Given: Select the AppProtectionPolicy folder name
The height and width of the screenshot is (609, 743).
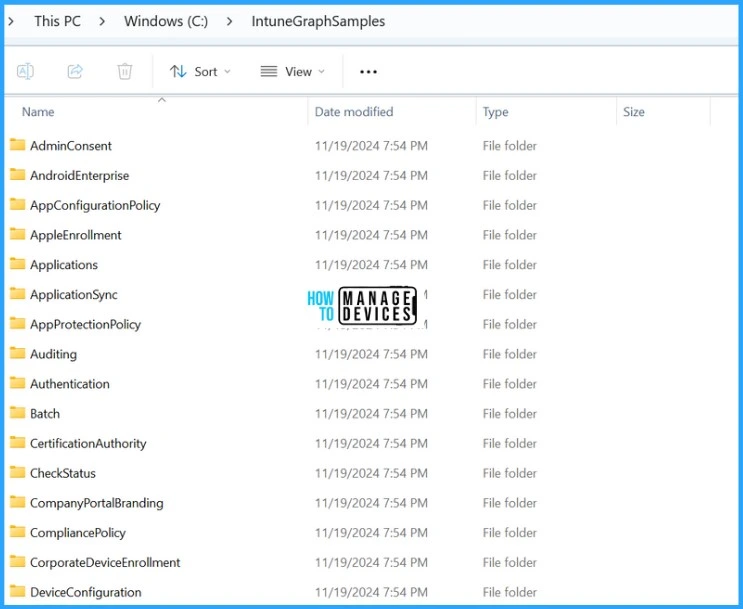Looking at the screenshot, I should [85, 325].
